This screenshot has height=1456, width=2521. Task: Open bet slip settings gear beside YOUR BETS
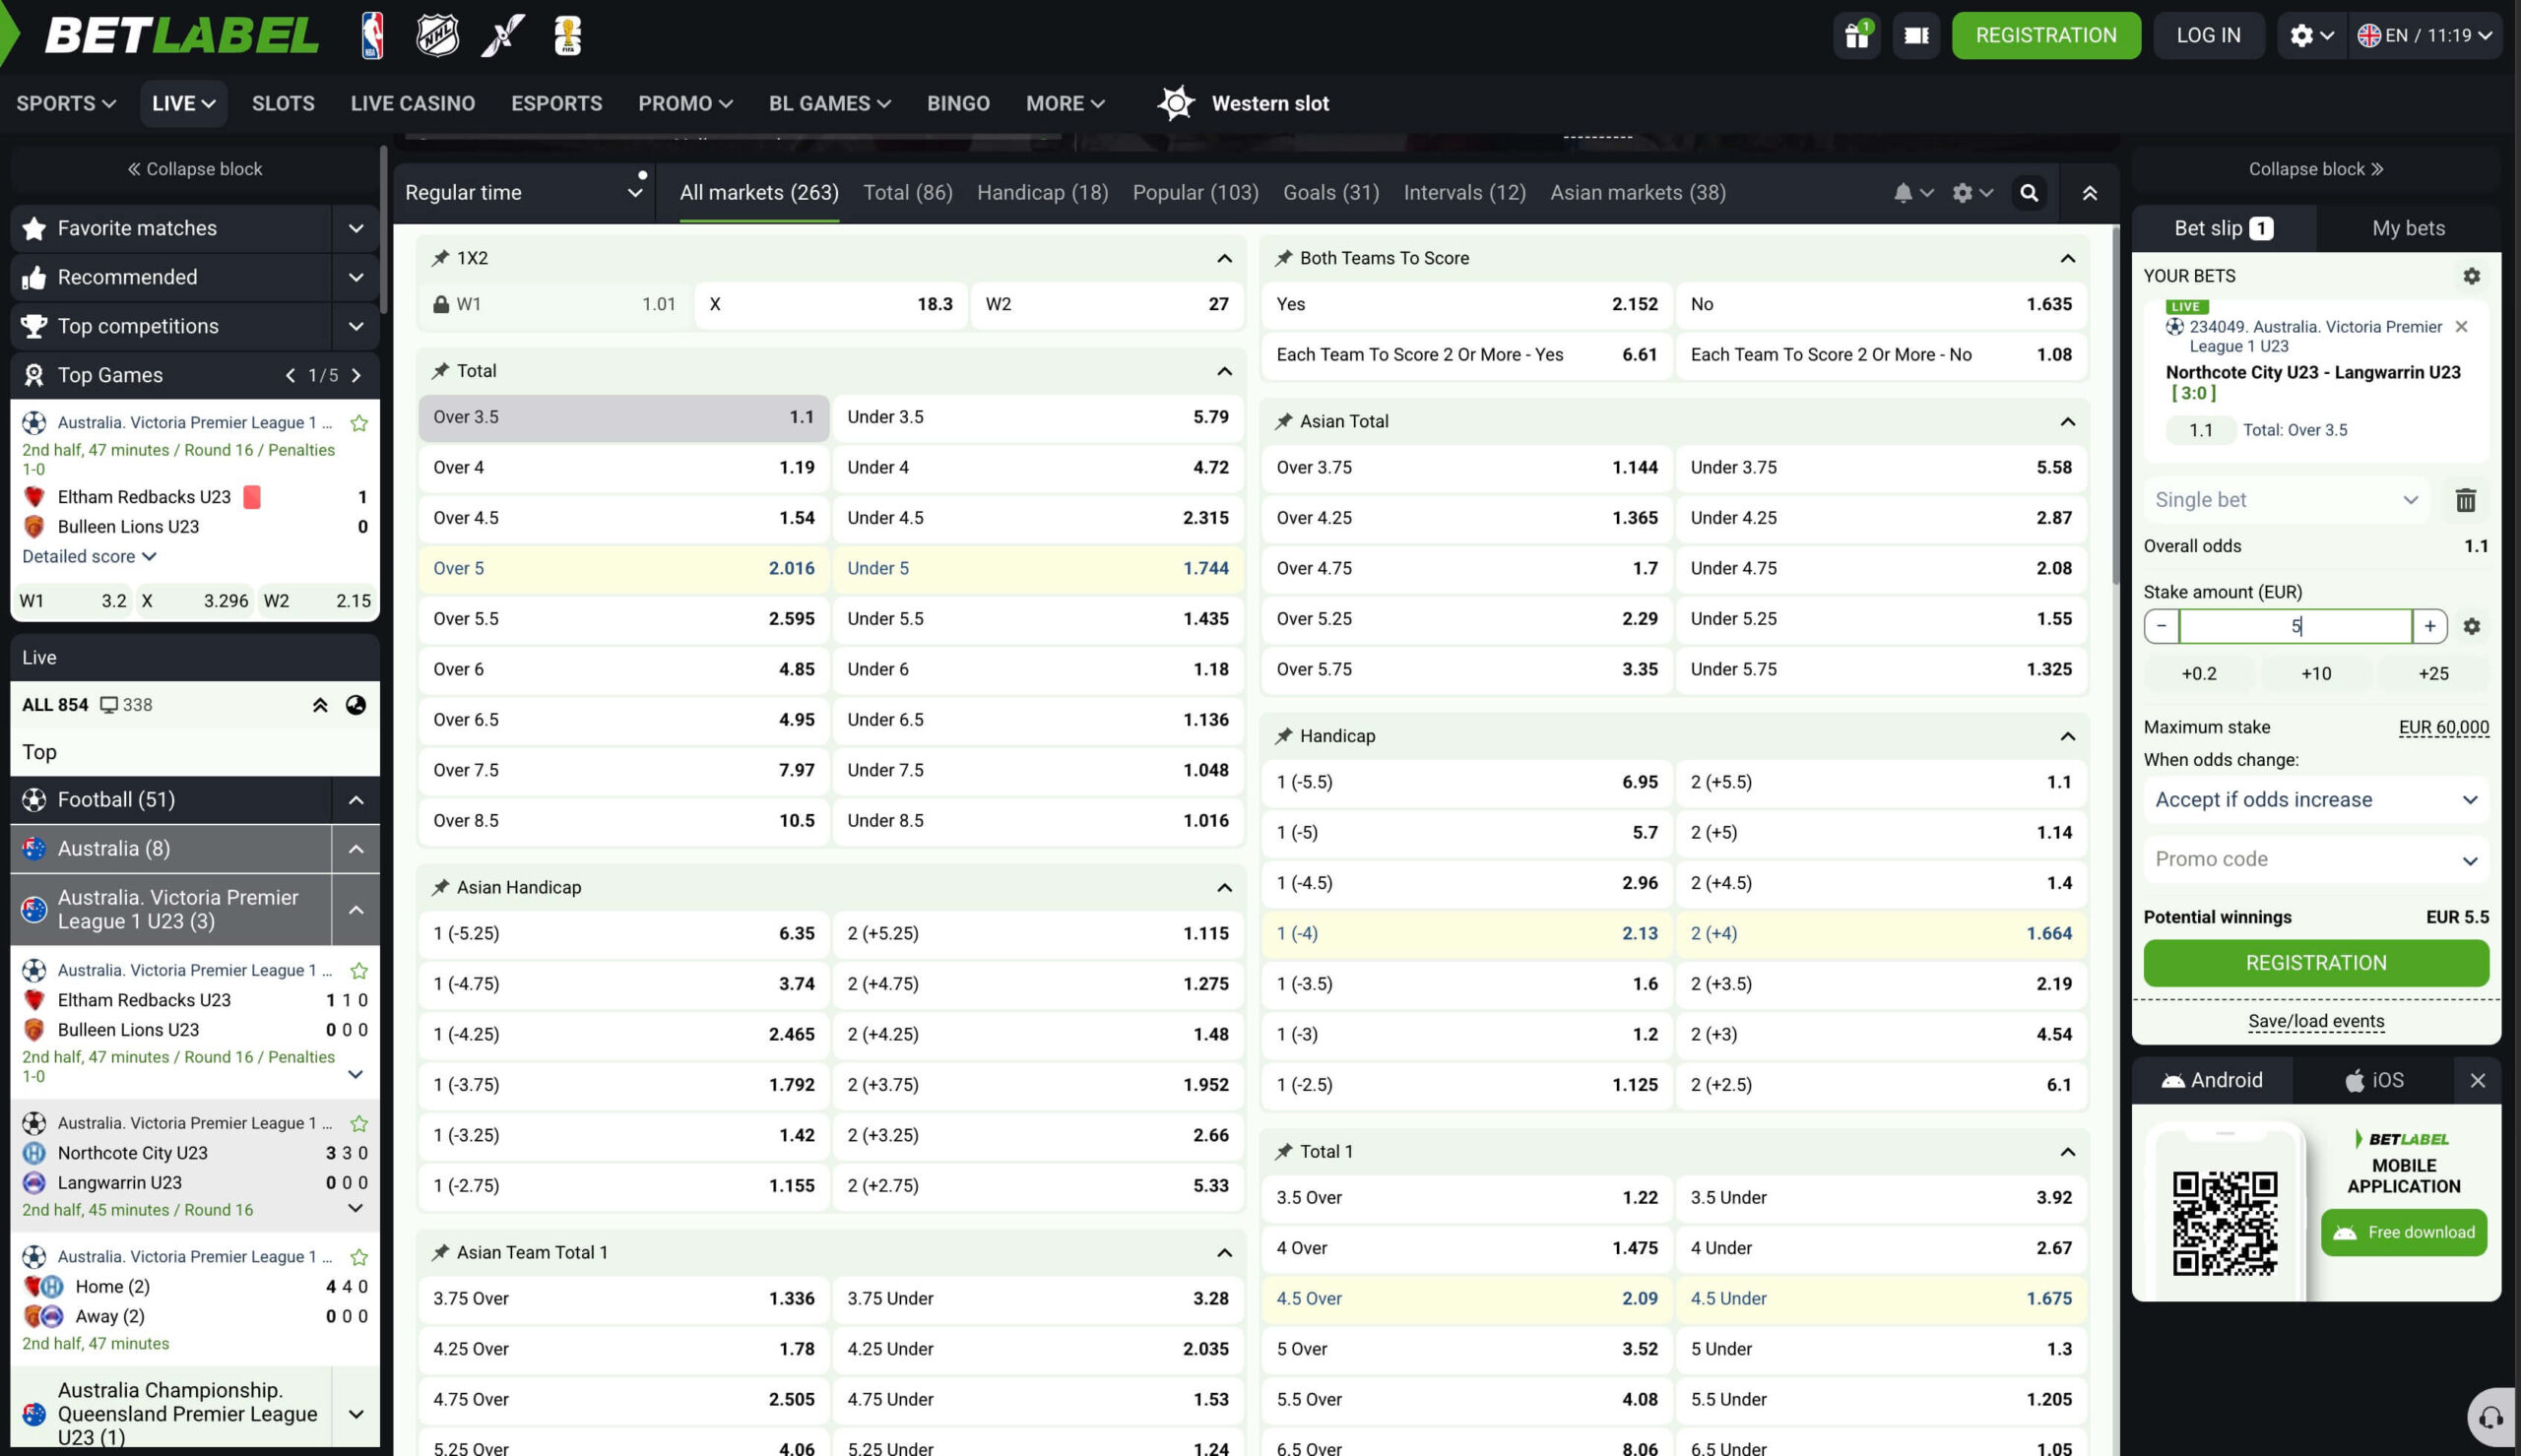(x=2471, y=276)
